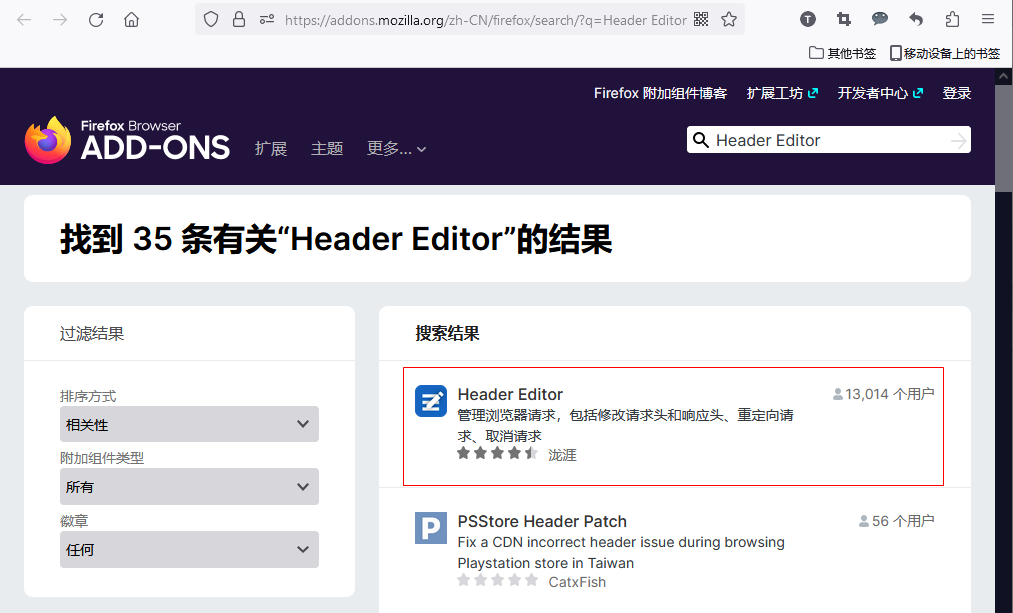Open the Header Editor result title
The image size is (1013, 613).
510,394
